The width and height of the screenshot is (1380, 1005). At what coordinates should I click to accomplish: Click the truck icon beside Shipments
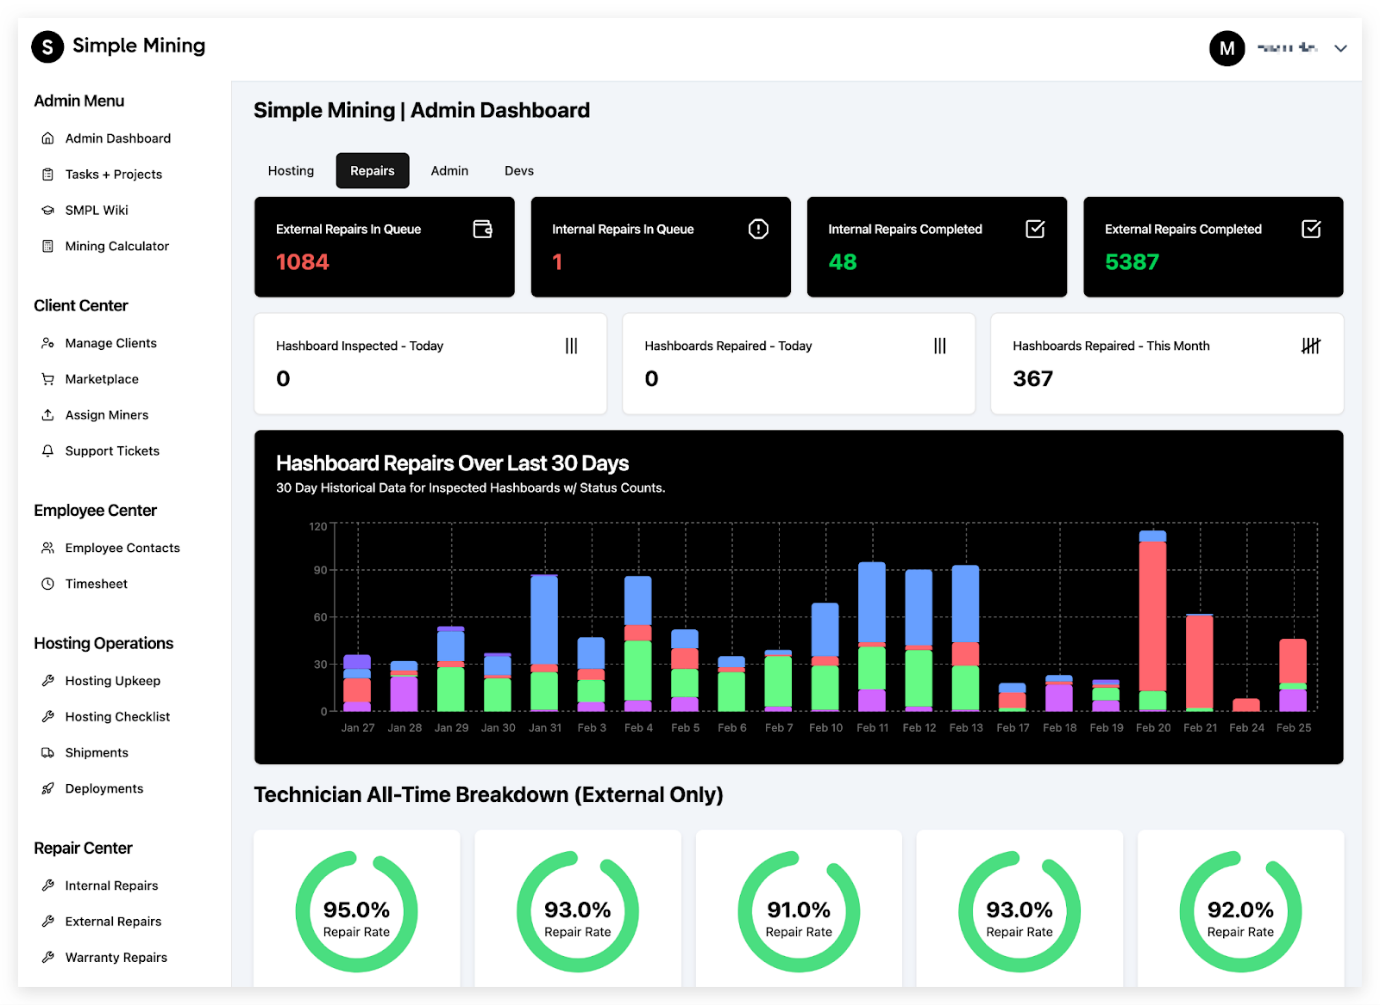(x=47, y=753)
